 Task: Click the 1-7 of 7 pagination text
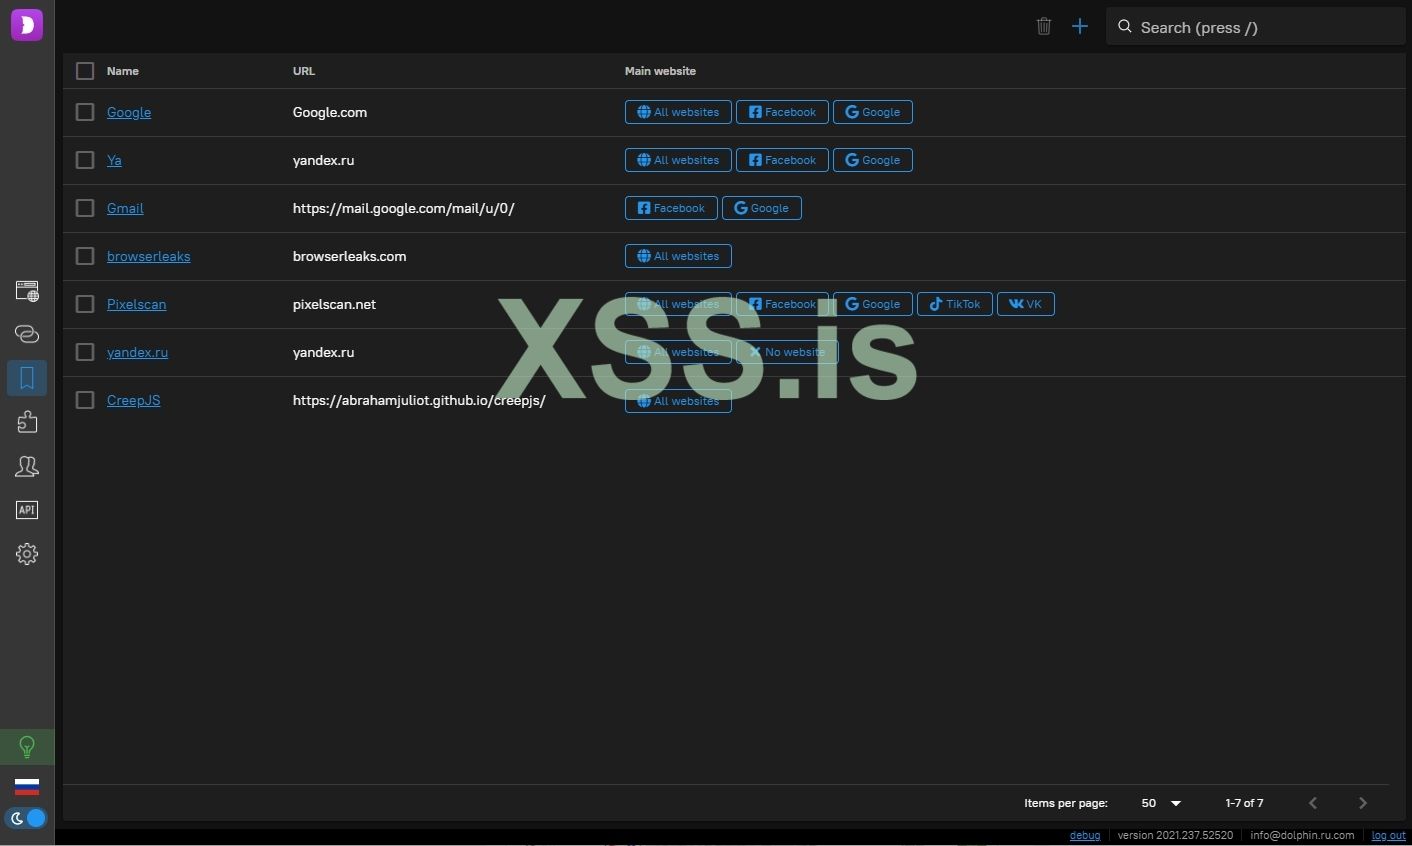[x=1244, y=803]
